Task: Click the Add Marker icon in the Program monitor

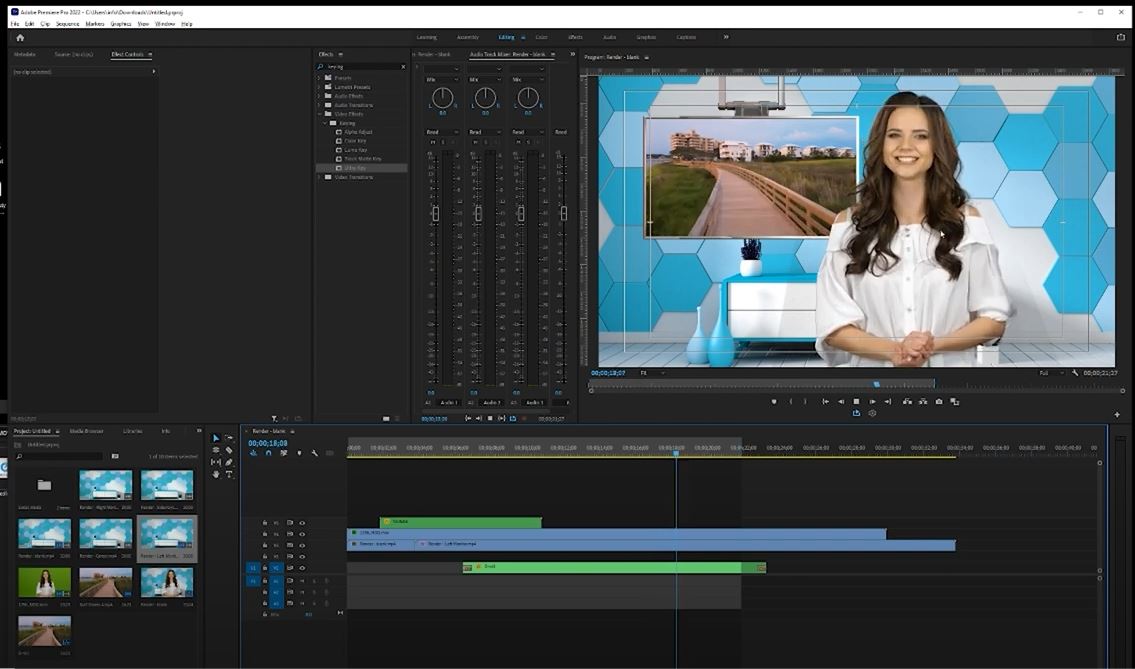Action: [x=774, y=401]
